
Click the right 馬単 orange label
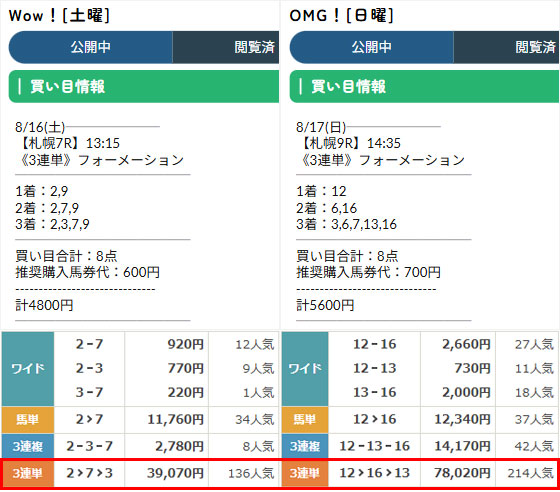pyautogui.click(x=305, y=420)
